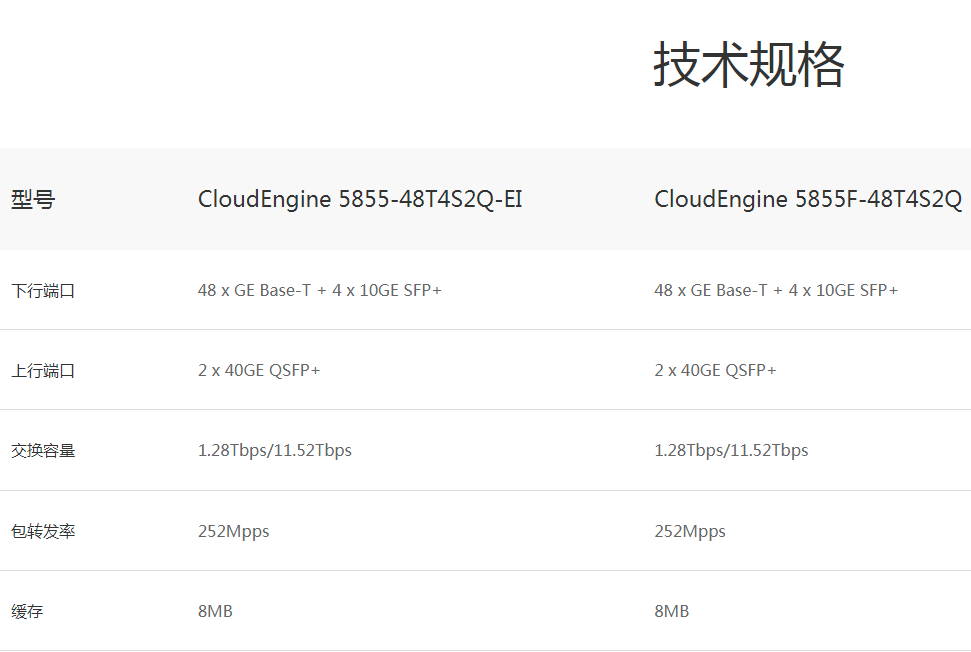Select the 交换容量 row label

click(43, 450)
